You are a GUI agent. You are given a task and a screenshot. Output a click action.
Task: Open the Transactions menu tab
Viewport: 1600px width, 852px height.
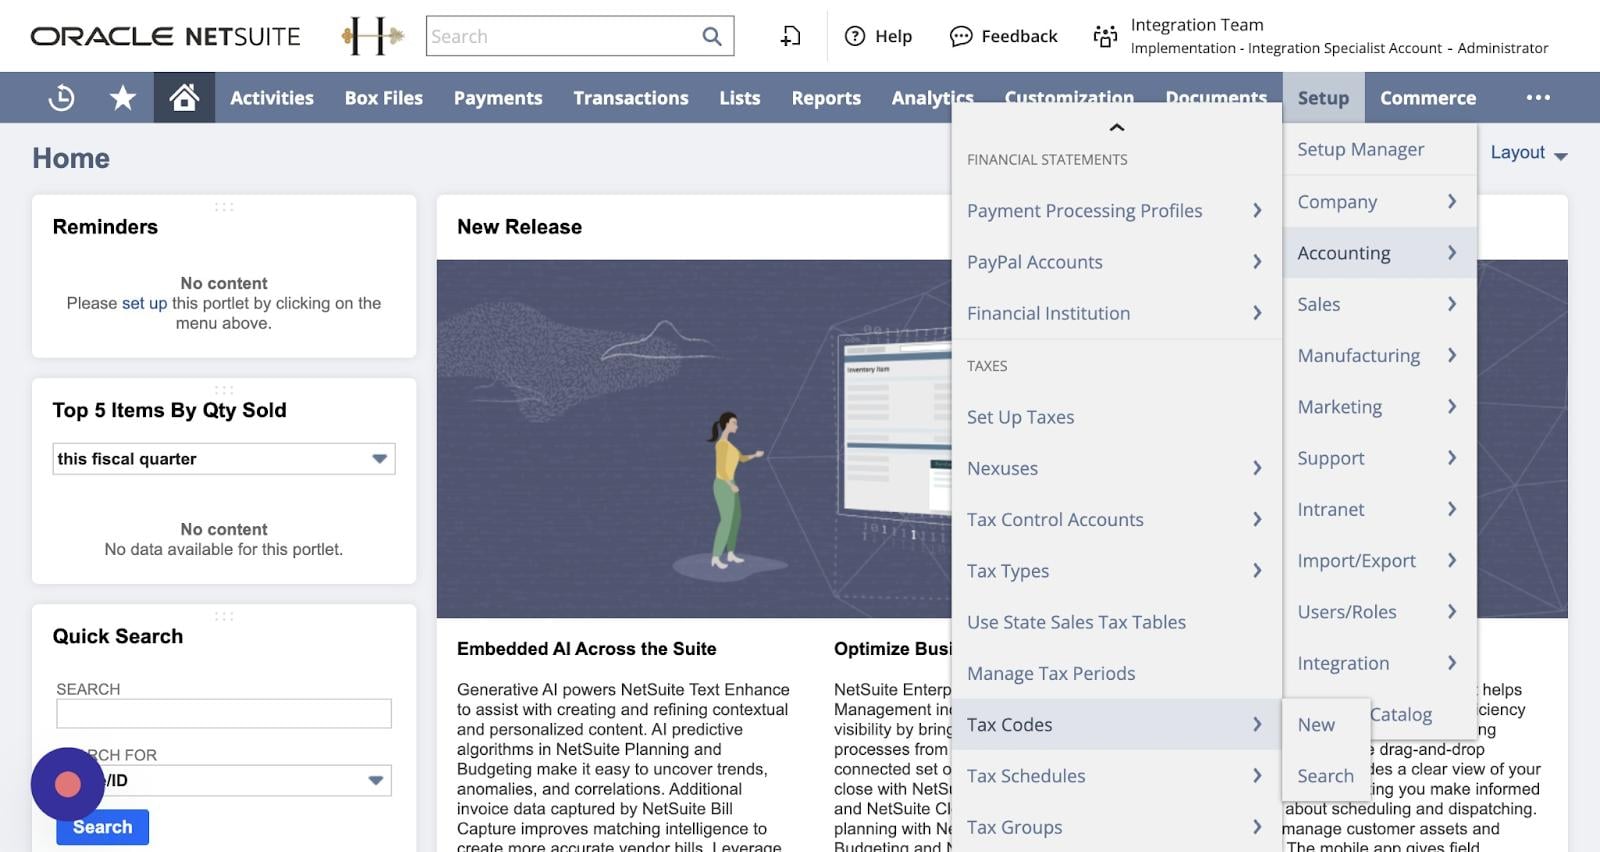click(630, 98)
